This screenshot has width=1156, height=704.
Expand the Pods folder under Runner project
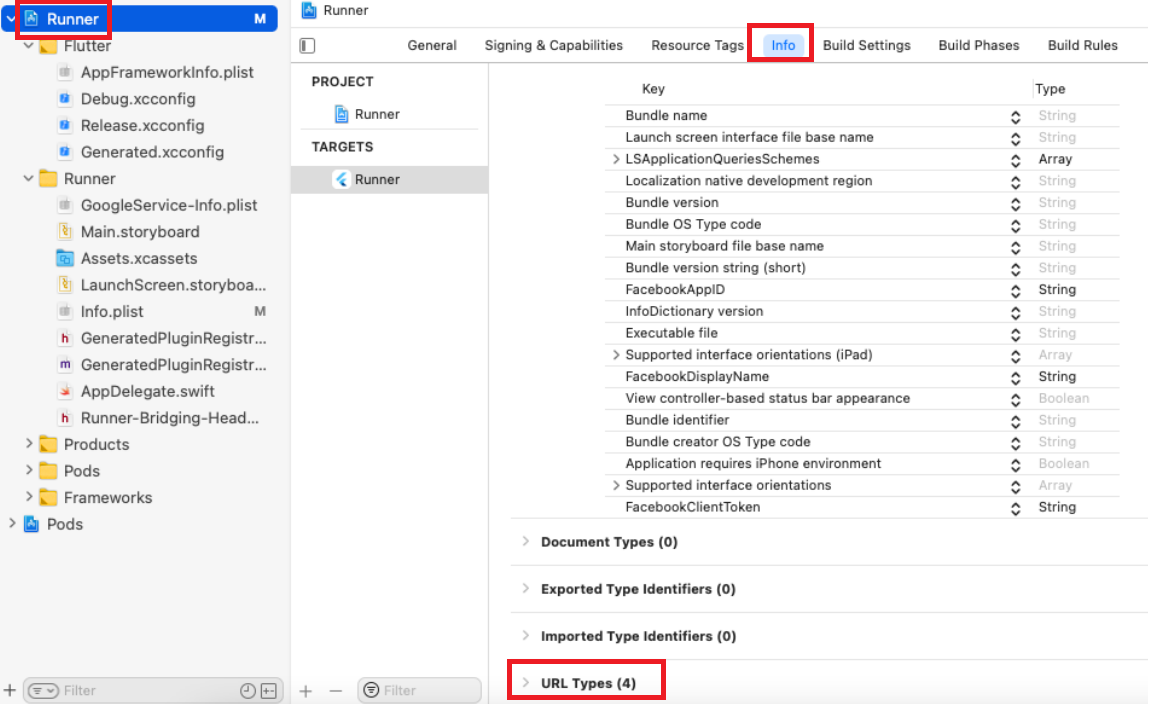tap(28, 470)
